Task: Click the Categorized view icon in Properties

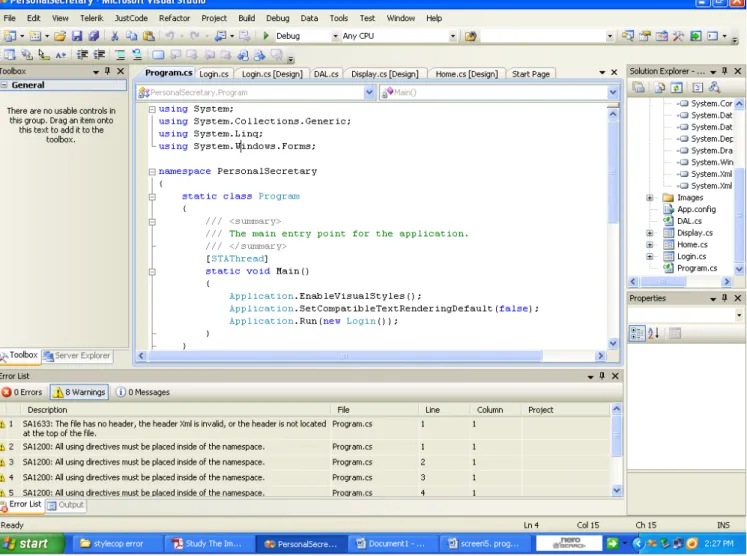Action: click(x=637, y=334)
